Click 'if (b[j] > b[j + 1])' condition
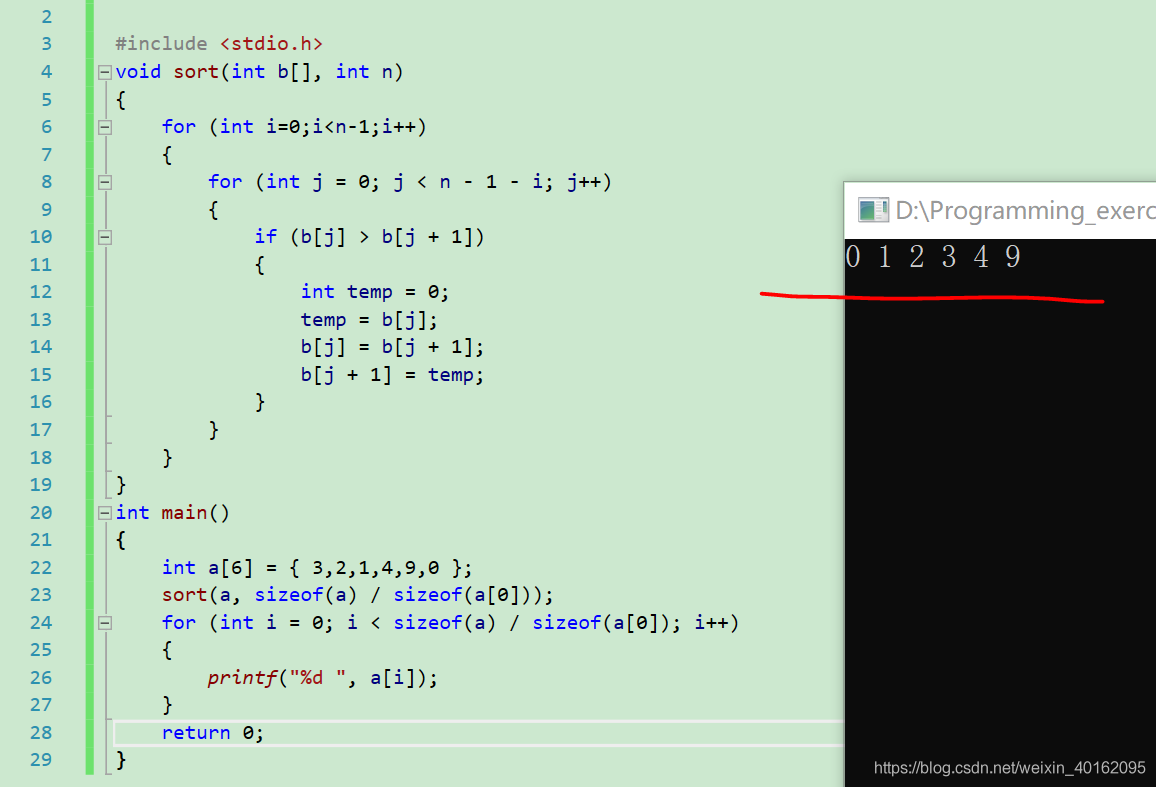The width and height of the screenshot is (1156, 787). coord(369,238)
